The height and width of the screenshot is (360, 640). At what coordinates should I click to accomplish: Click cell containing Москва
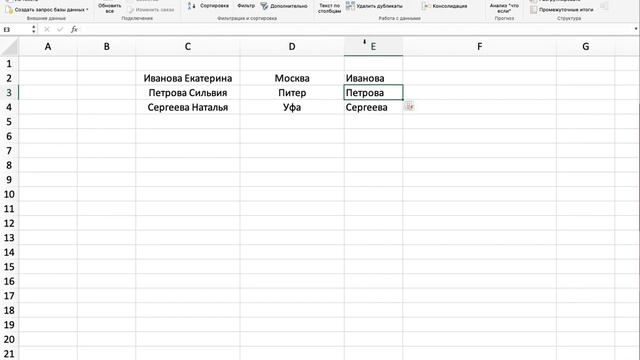click(x=292, y=78)
